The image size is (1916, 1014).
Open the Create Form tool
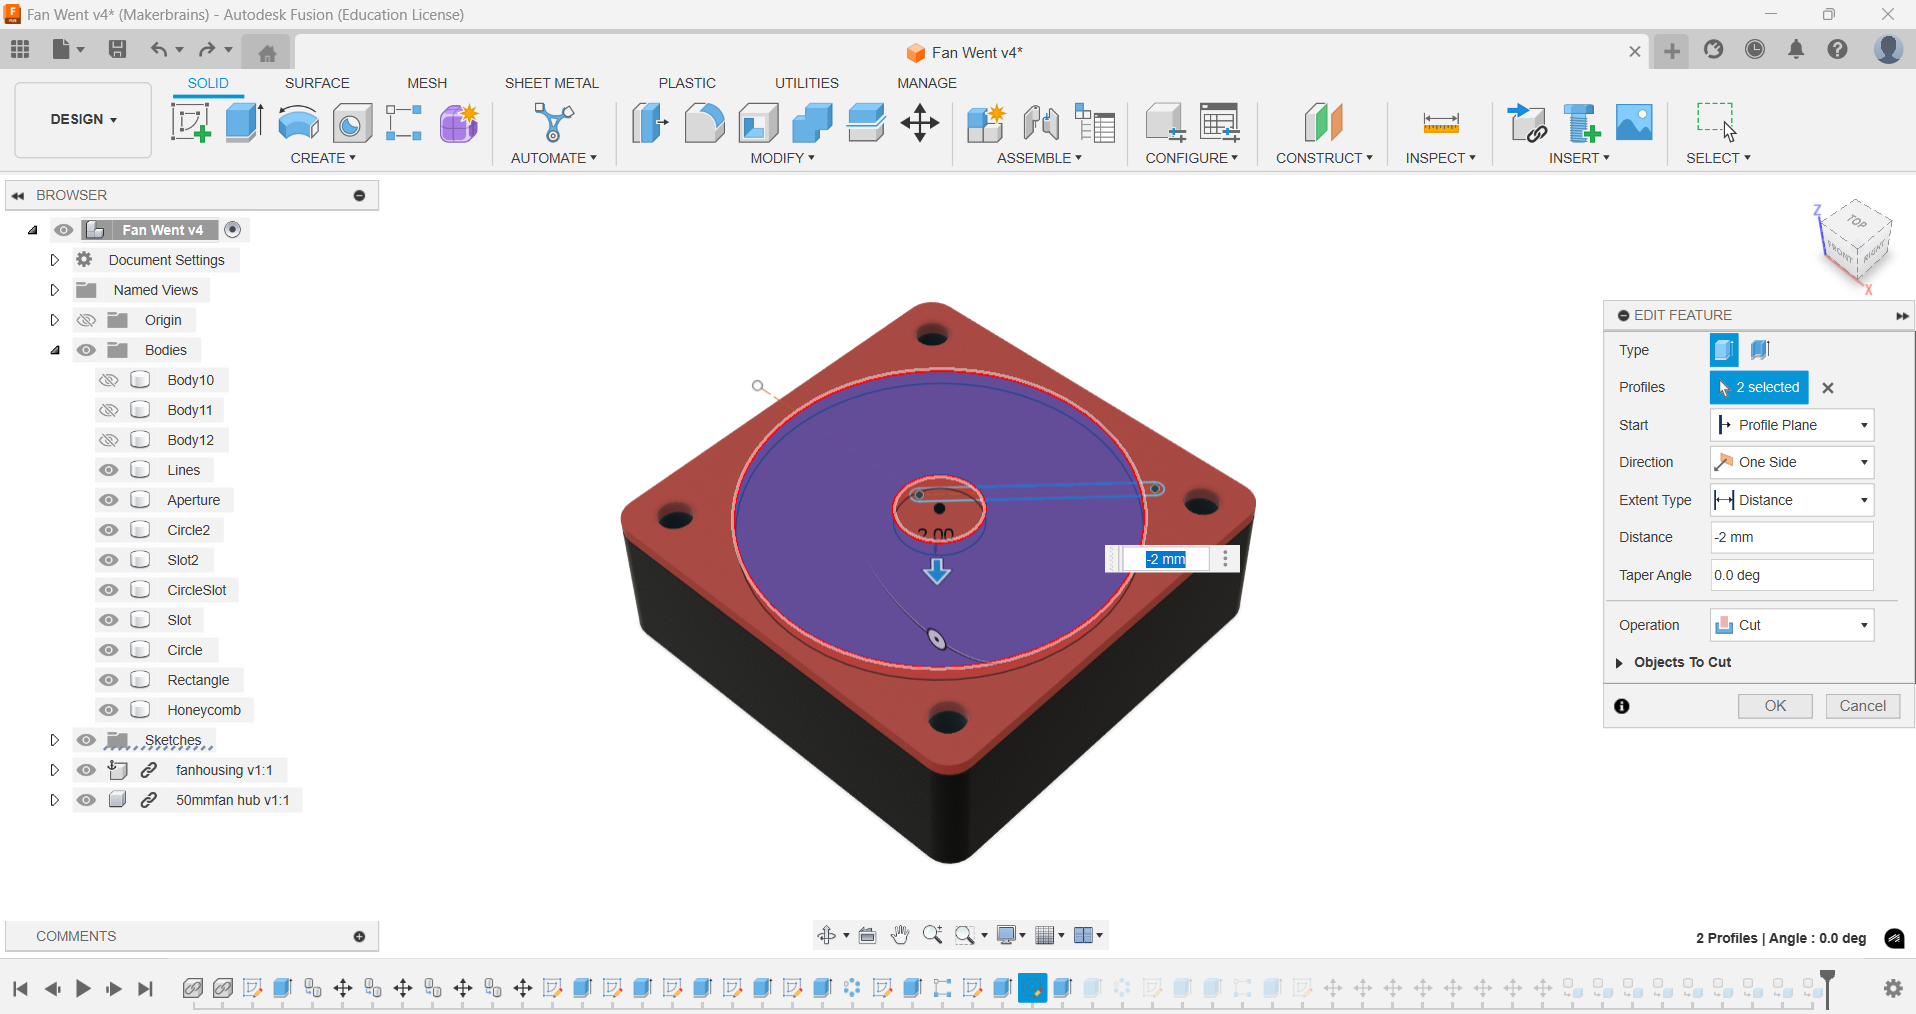(x=457, y=122)
